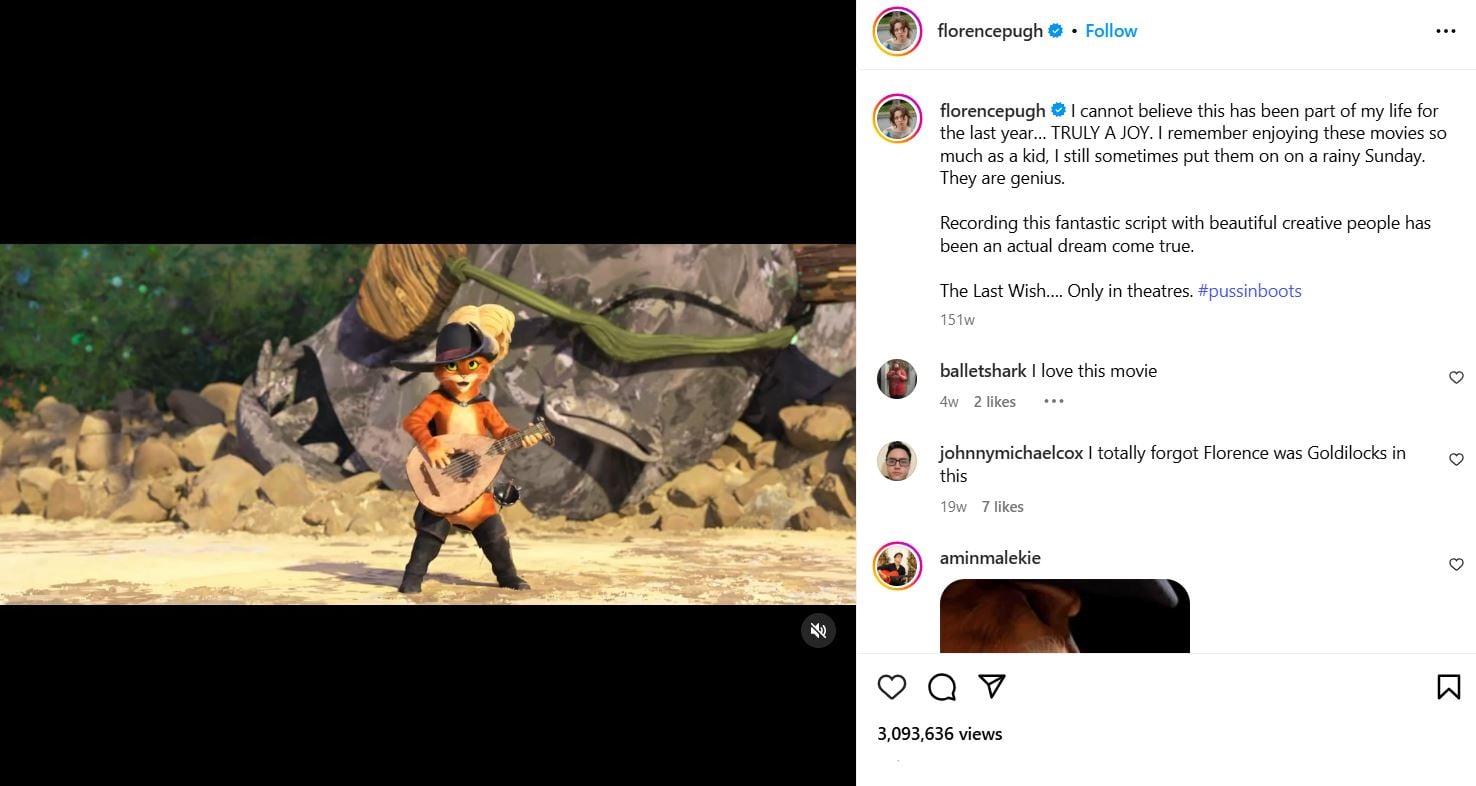Screen dimensions: 1476x786
Task: Open the three-dot more options menu in the header
Action: click(x=1445, y=31)
